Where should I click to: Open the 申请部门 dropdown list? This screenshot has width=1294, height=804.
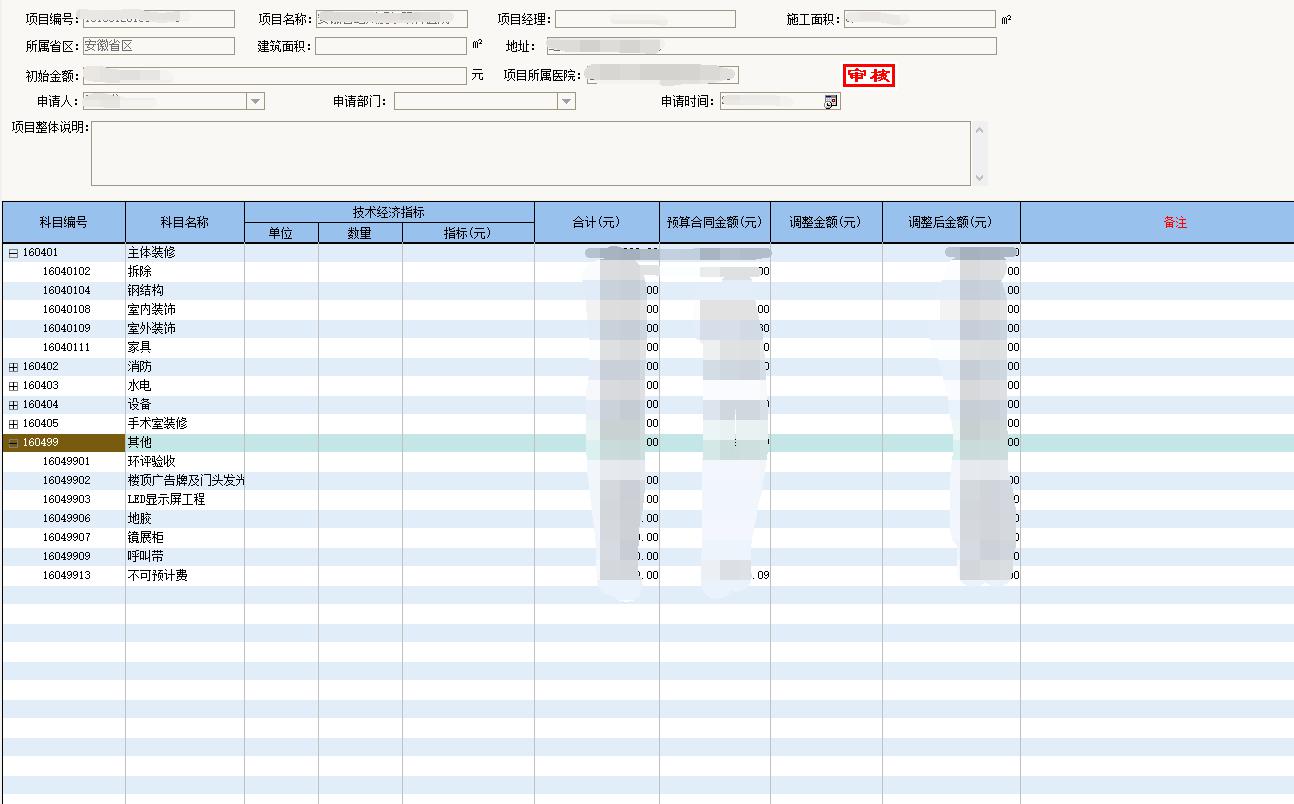(567, 101)
